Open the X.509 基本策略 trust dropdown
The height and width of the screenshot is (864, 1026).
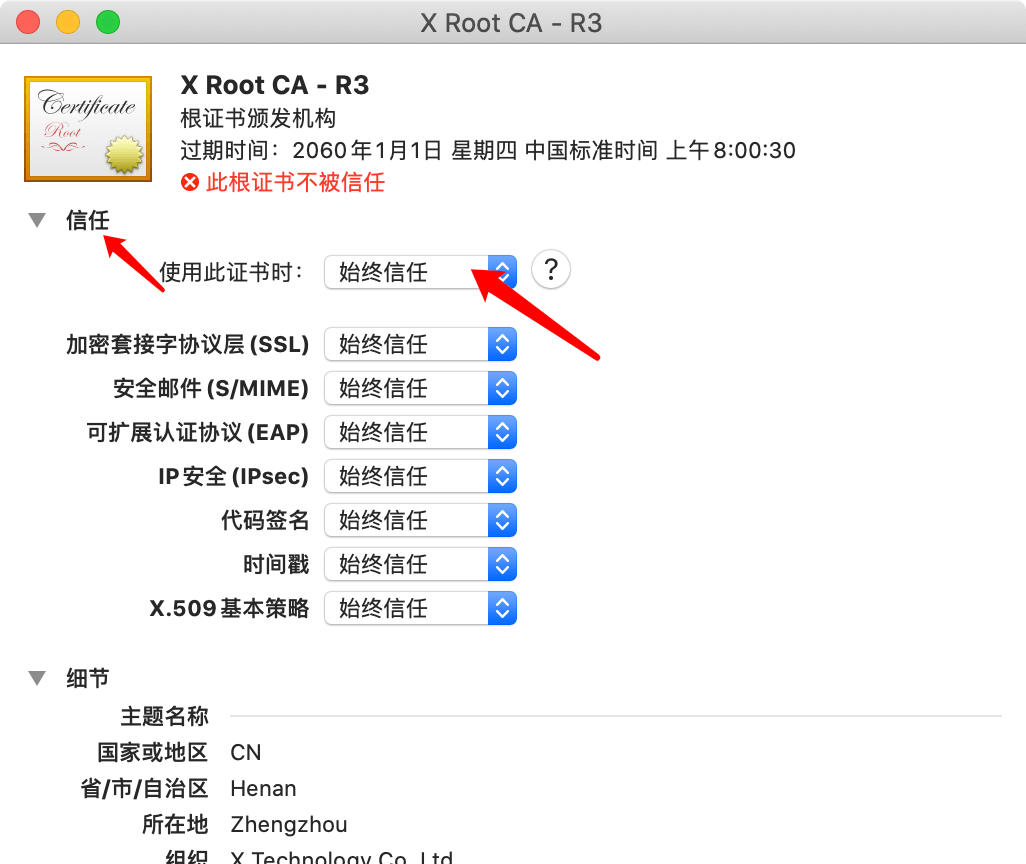pos(420,608)
